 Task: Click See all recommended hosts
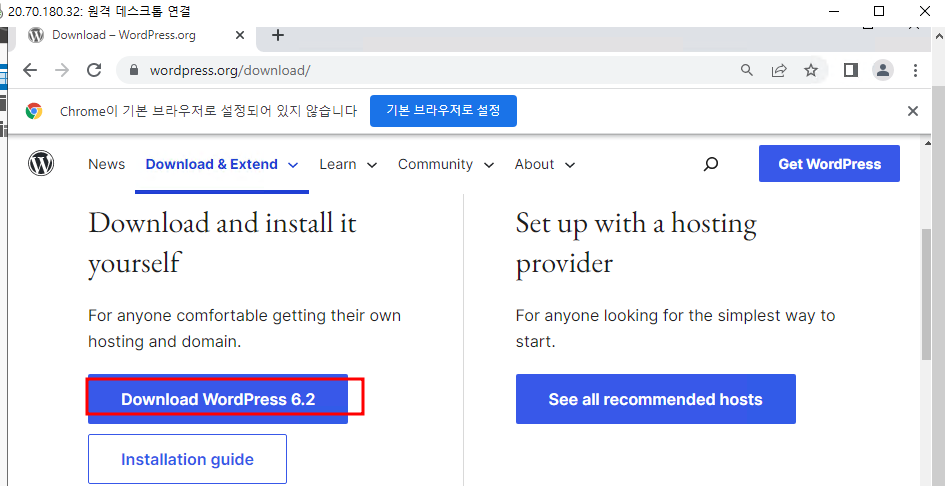[656, 399]
